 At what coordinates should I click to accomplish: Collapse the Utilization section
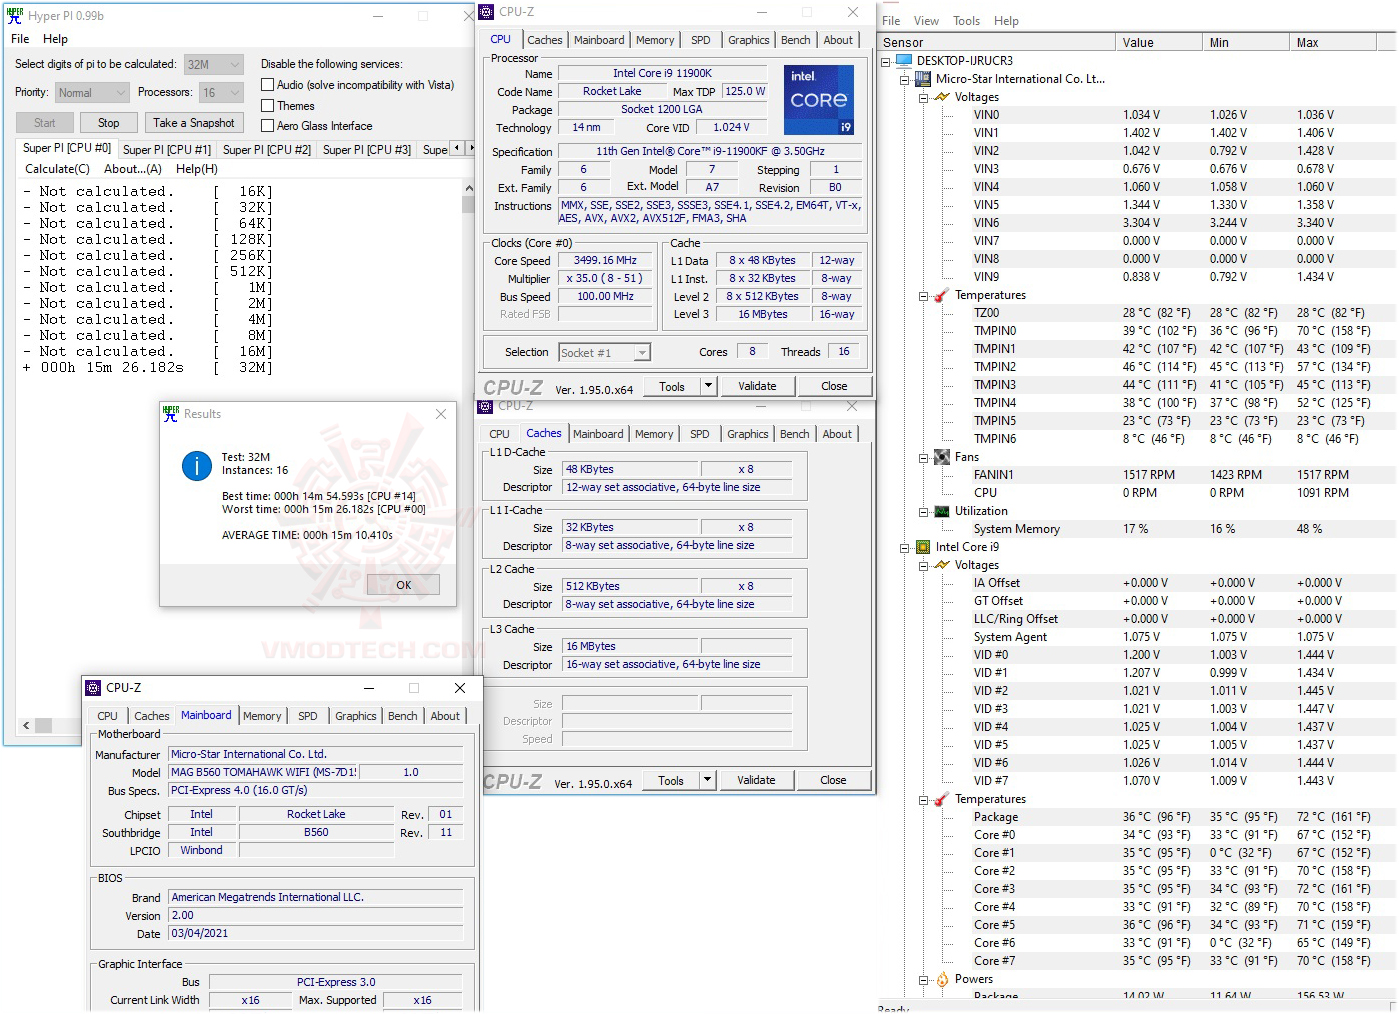coord(924,511)
